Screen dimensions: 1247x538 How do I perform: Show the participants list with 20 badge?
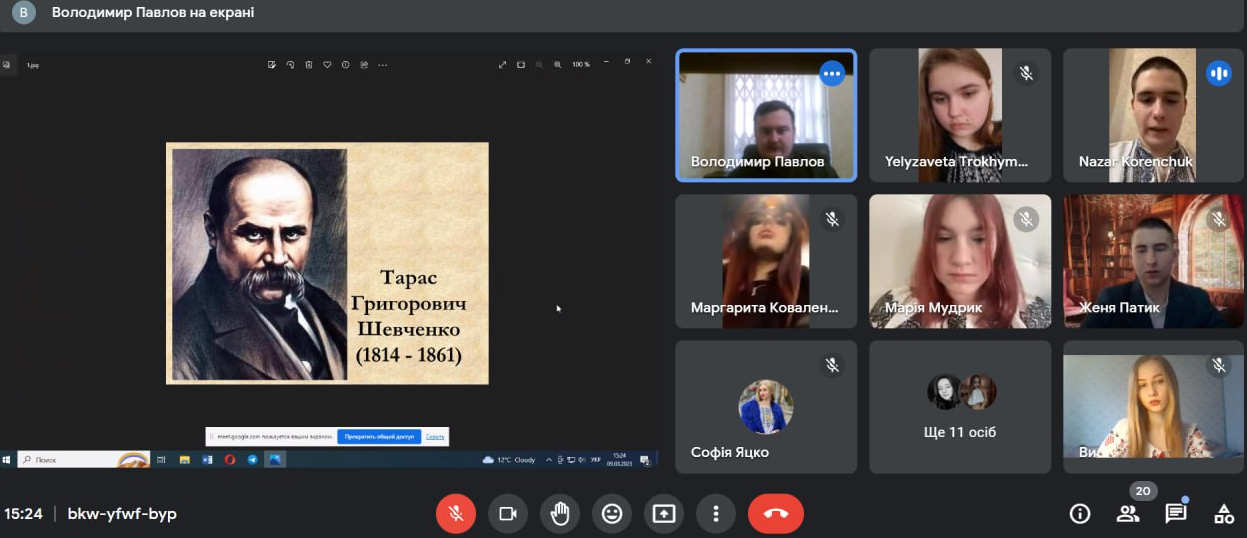tap(1128, 514)
